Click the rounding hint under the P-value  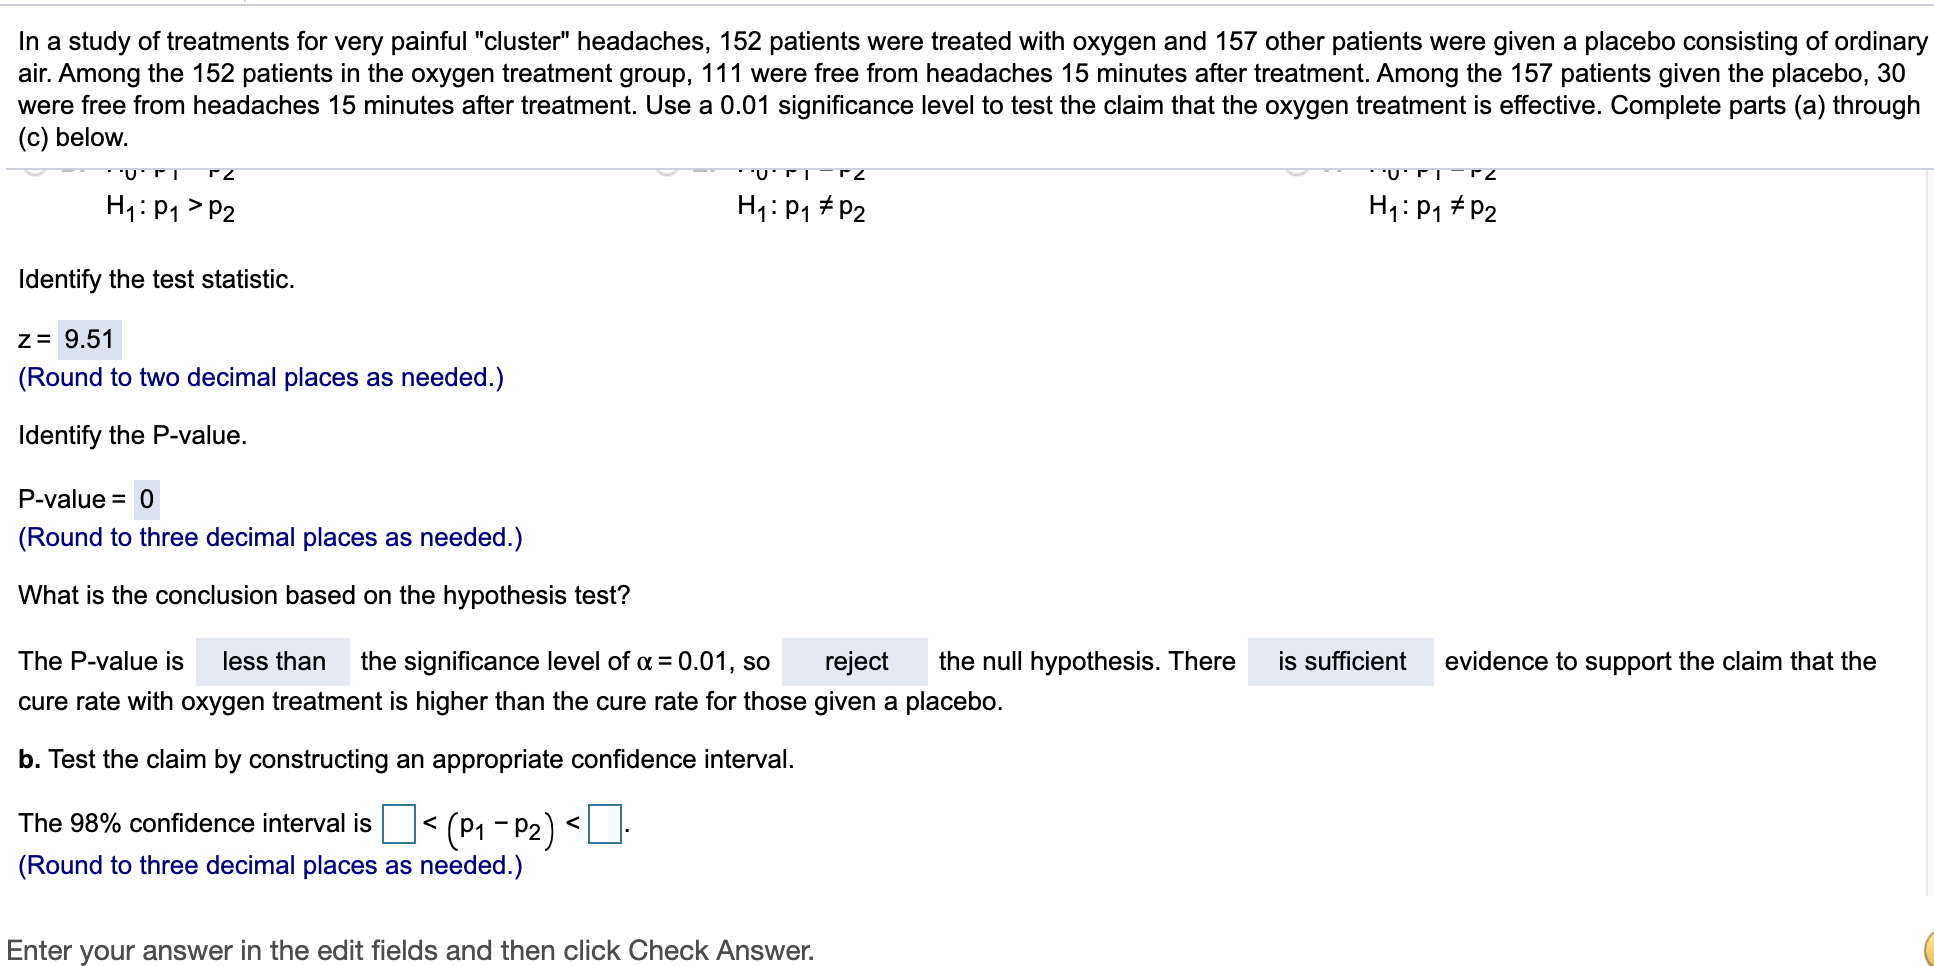pyautogui.click(x=269, y=537)
